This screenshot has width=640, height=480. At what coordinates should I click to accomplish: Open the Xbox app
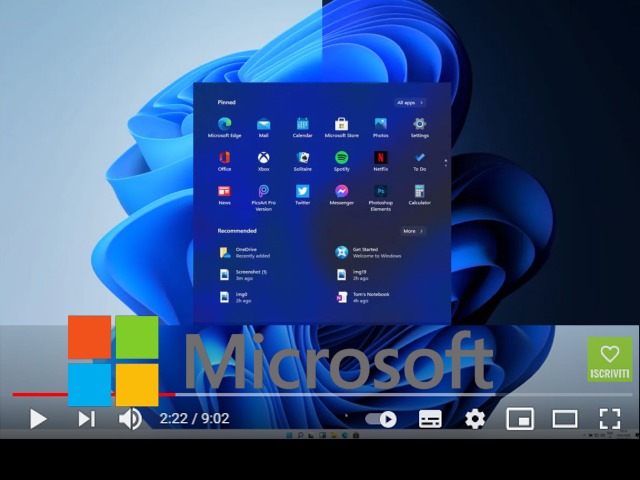click(x=263, y=161)
